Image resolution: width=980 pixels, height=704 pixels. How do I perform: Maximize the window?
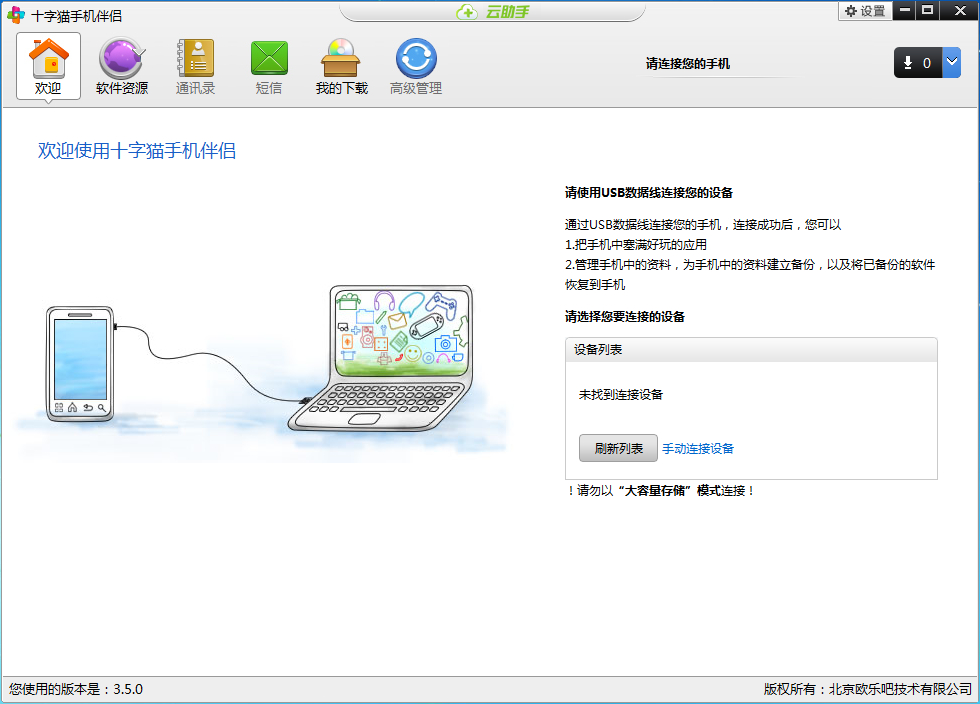(928, 11)
